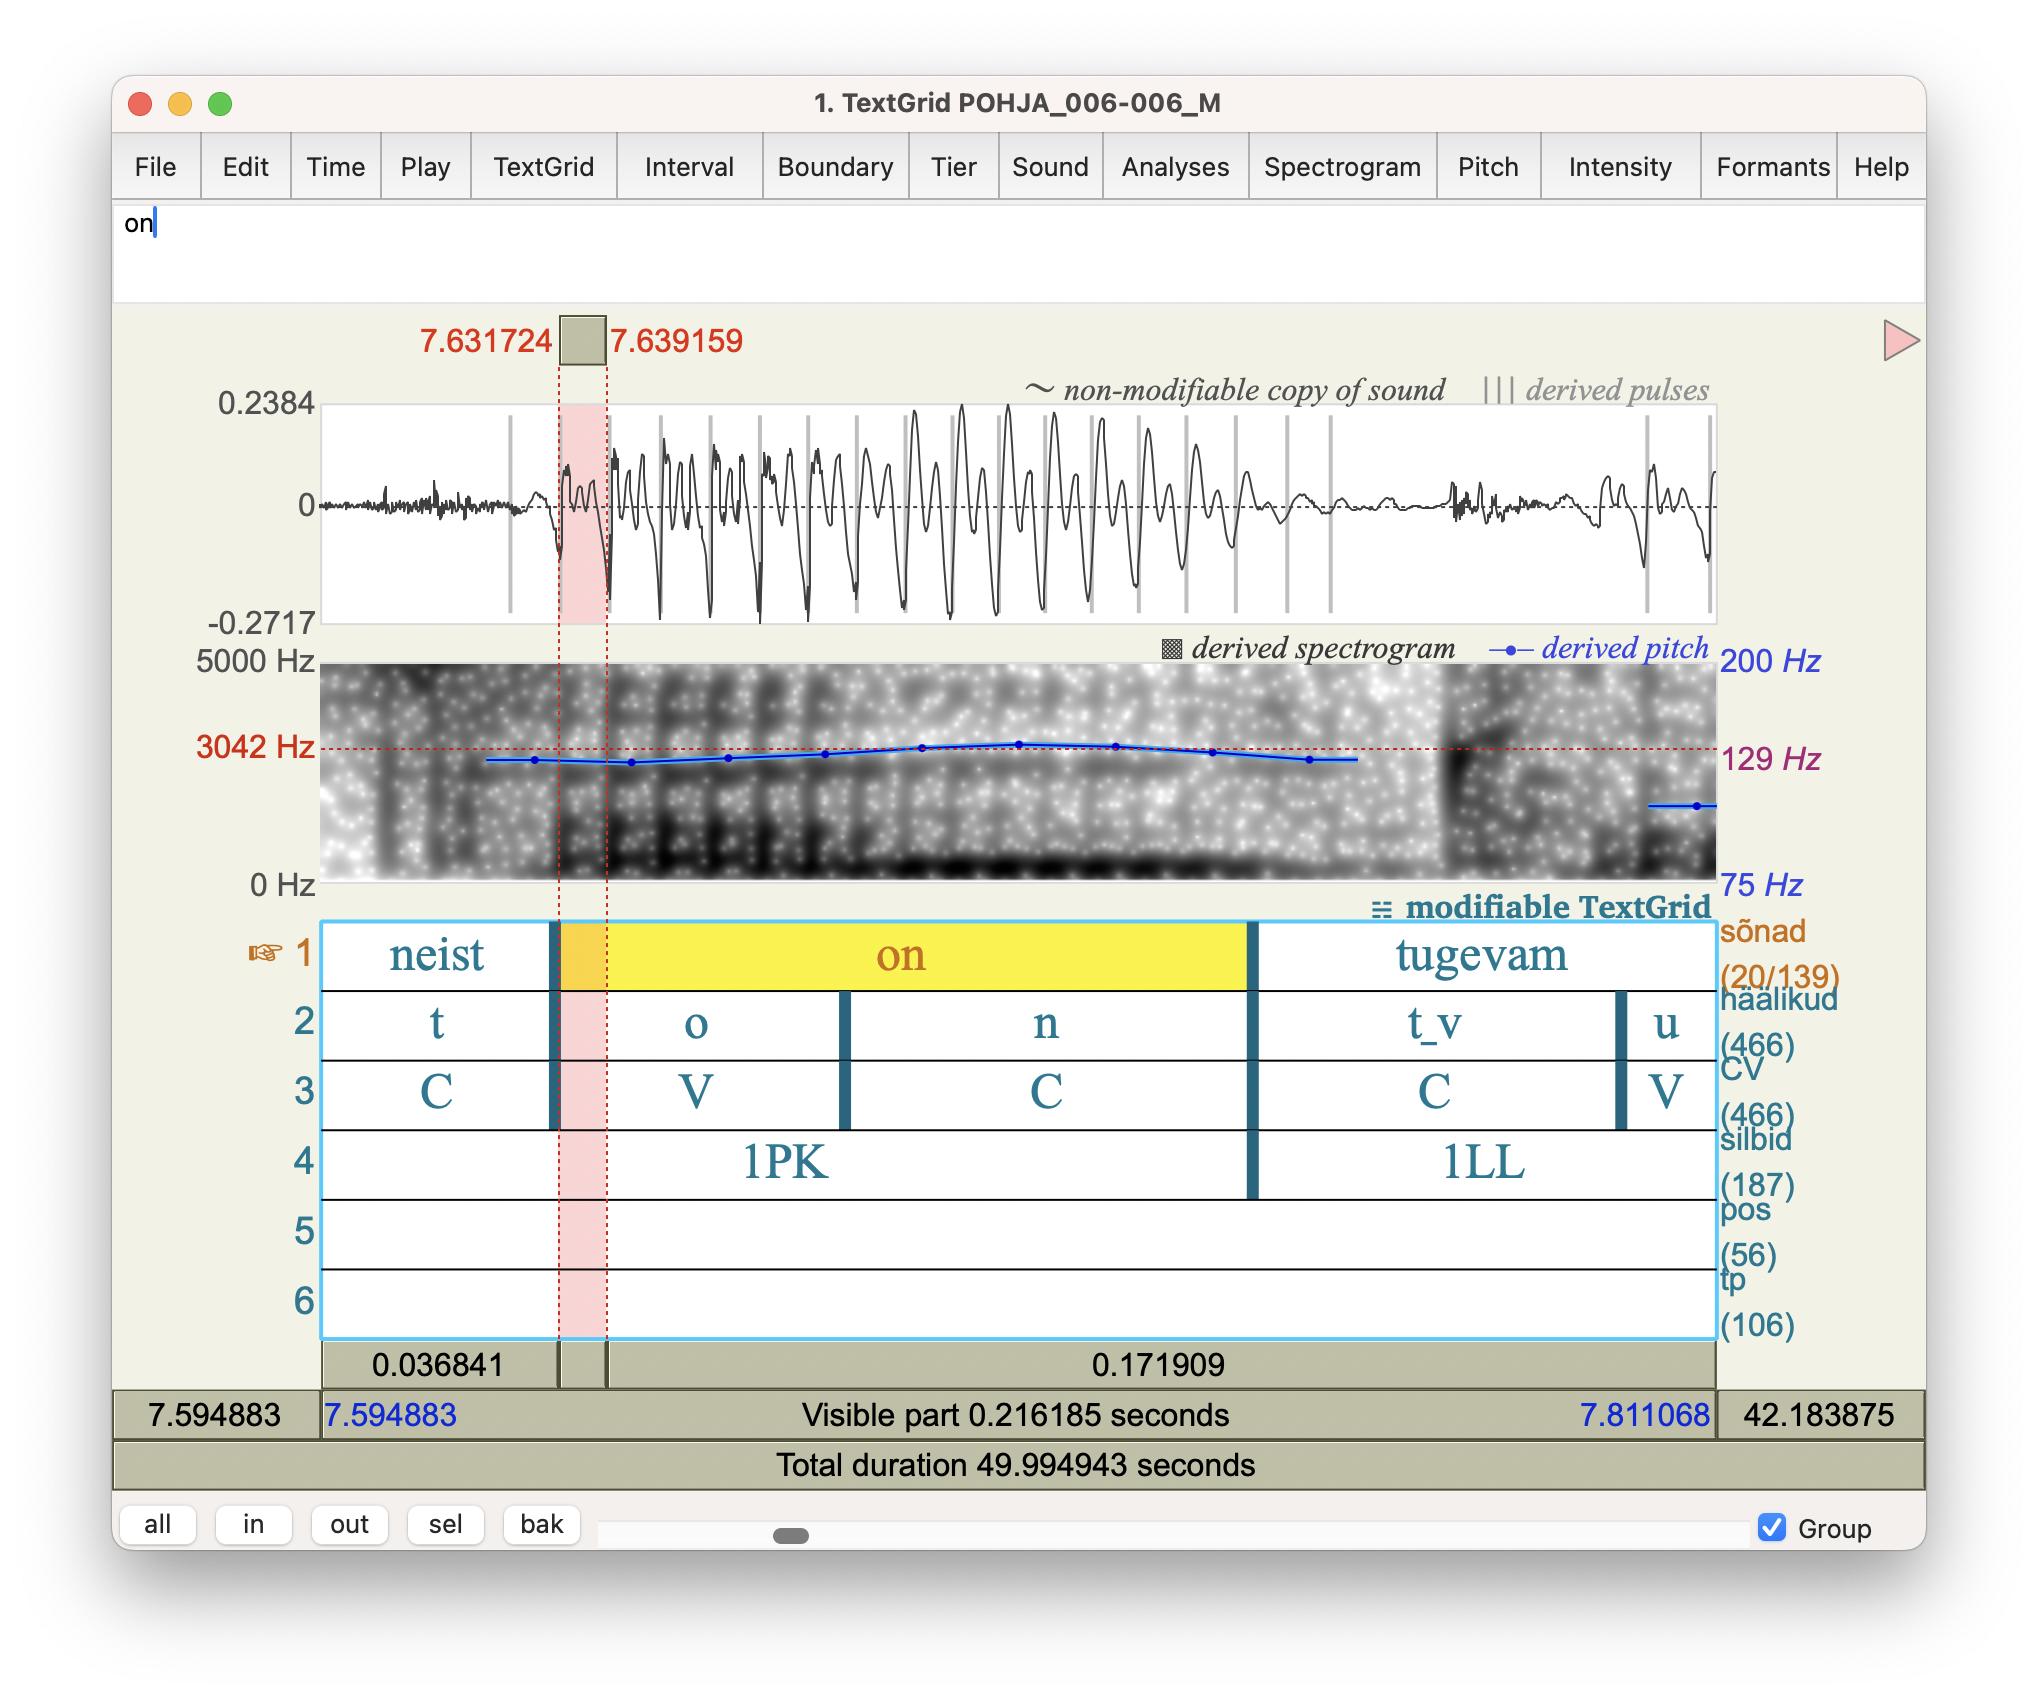Image resolution: width=2038 pixels, height=1698 pixels.
Task: Select the '1PK' interval in tier 4
Action: coord(785,1163)
